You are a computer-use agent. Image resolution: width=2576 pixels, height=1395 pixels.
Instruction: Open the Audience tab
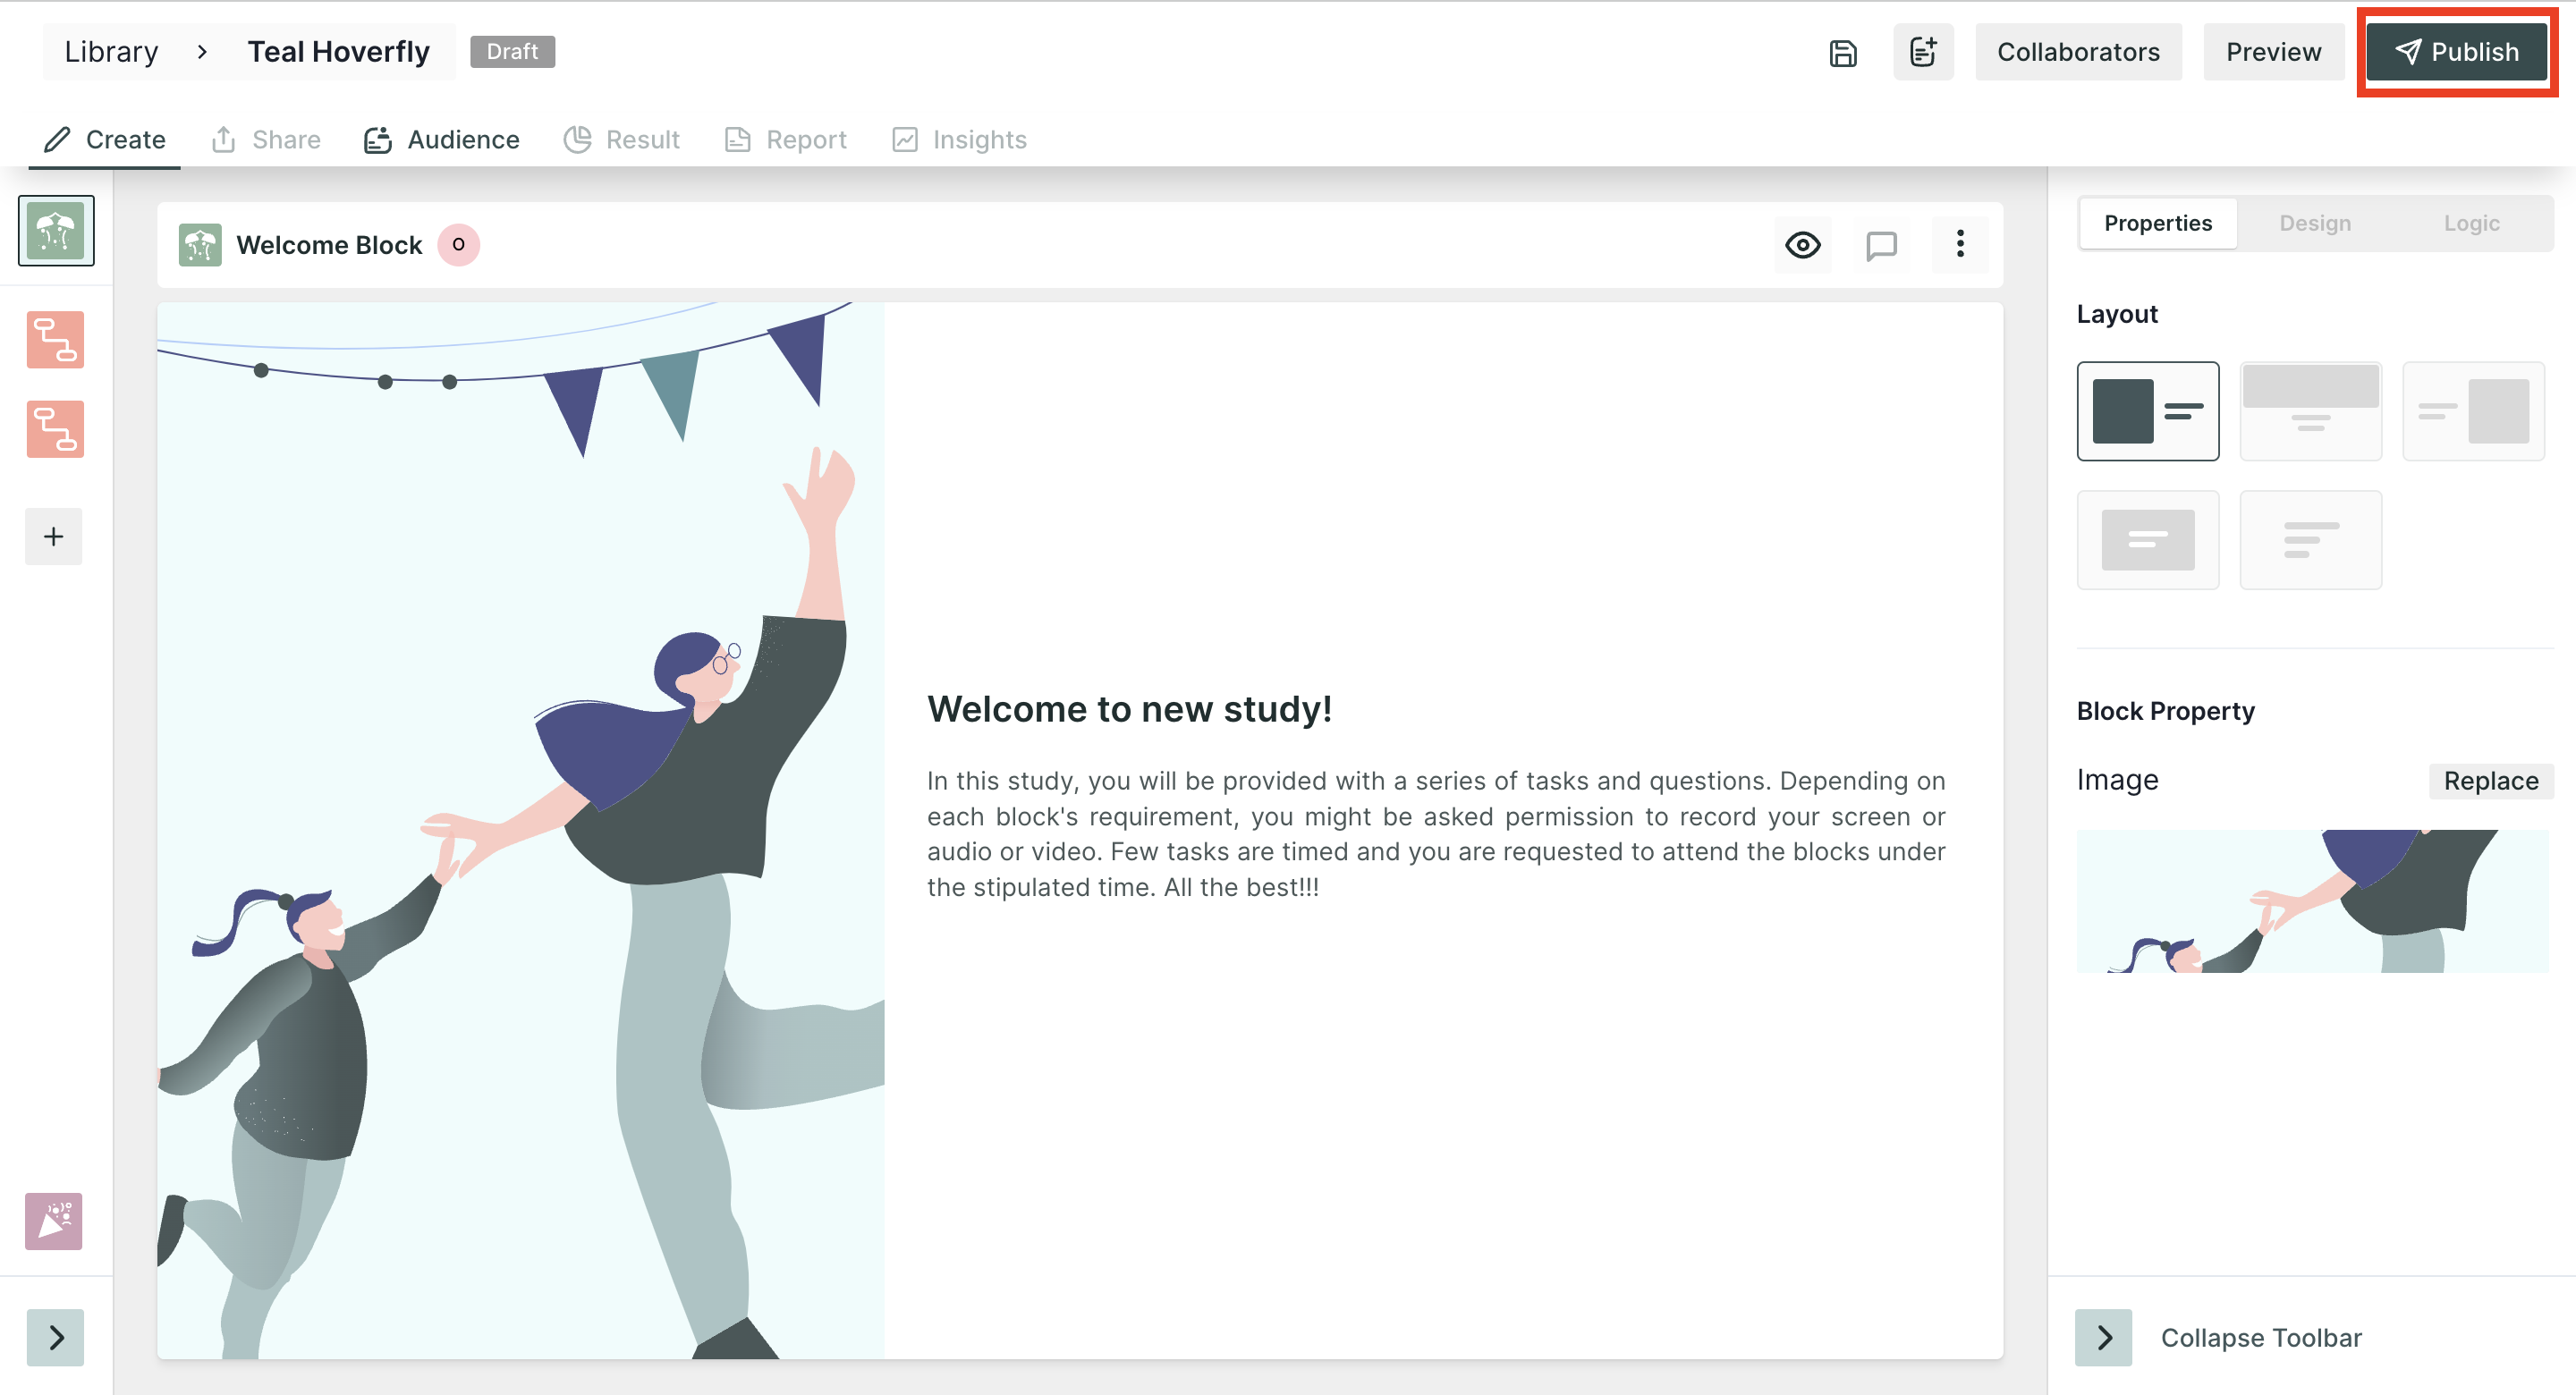coord(441,140)
